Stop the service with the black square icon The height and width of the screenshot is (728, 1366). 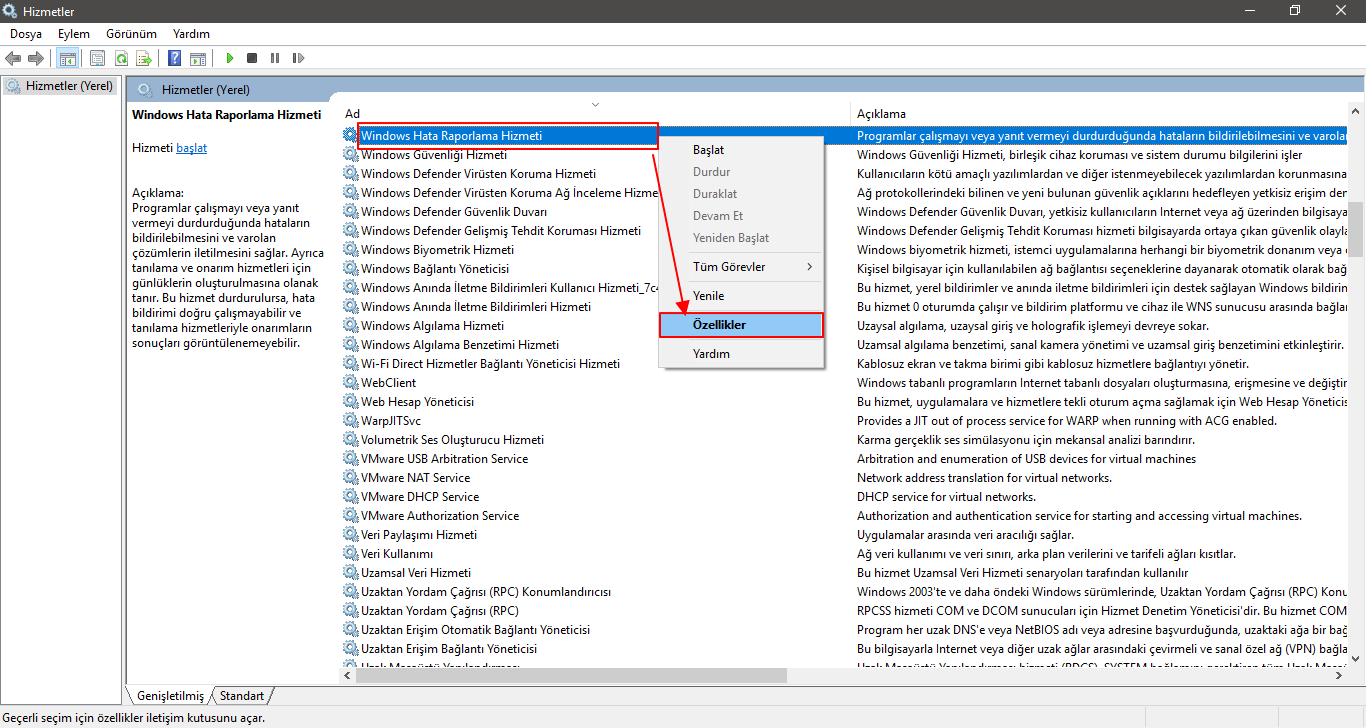(252, 57)
